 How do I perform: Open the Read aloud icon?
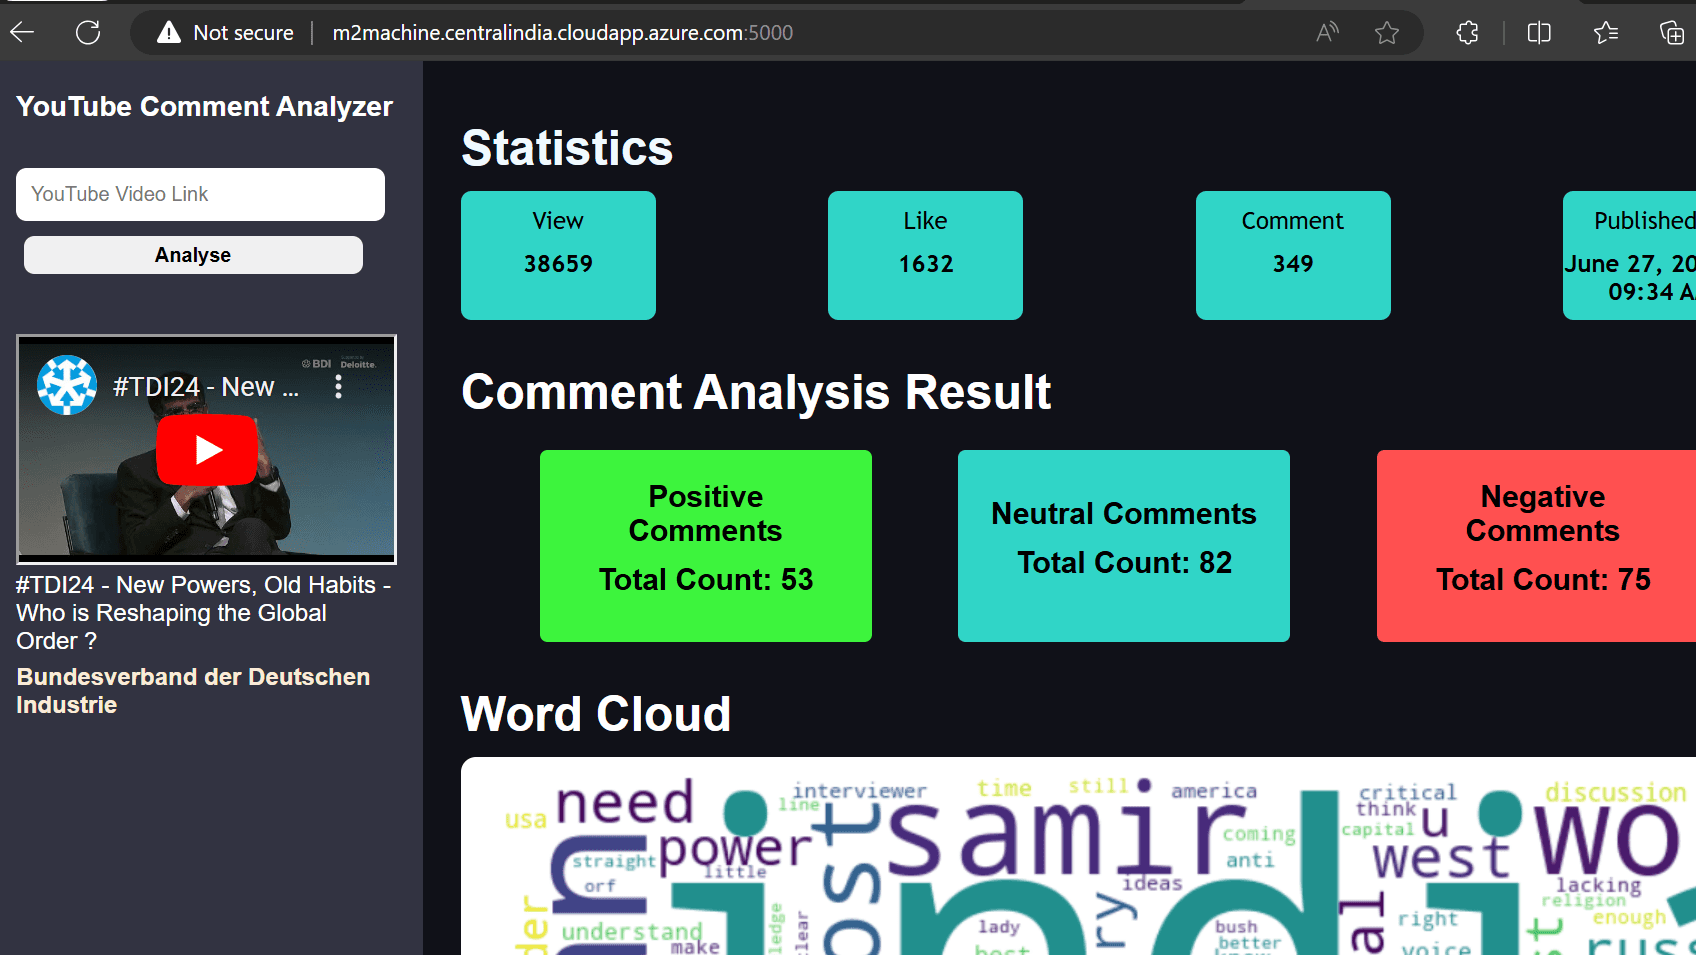(1327, 33)
